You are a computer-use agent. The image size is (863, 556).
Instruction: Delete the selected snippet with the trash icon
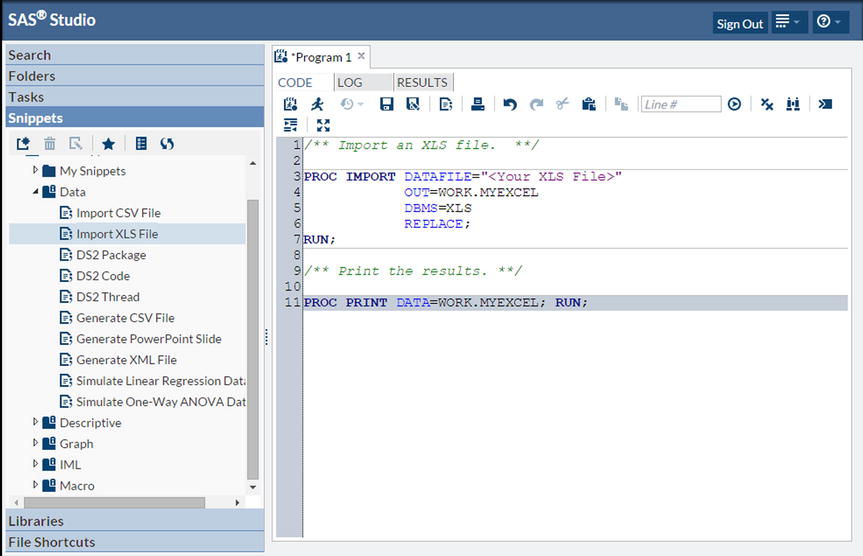point(50,144)
